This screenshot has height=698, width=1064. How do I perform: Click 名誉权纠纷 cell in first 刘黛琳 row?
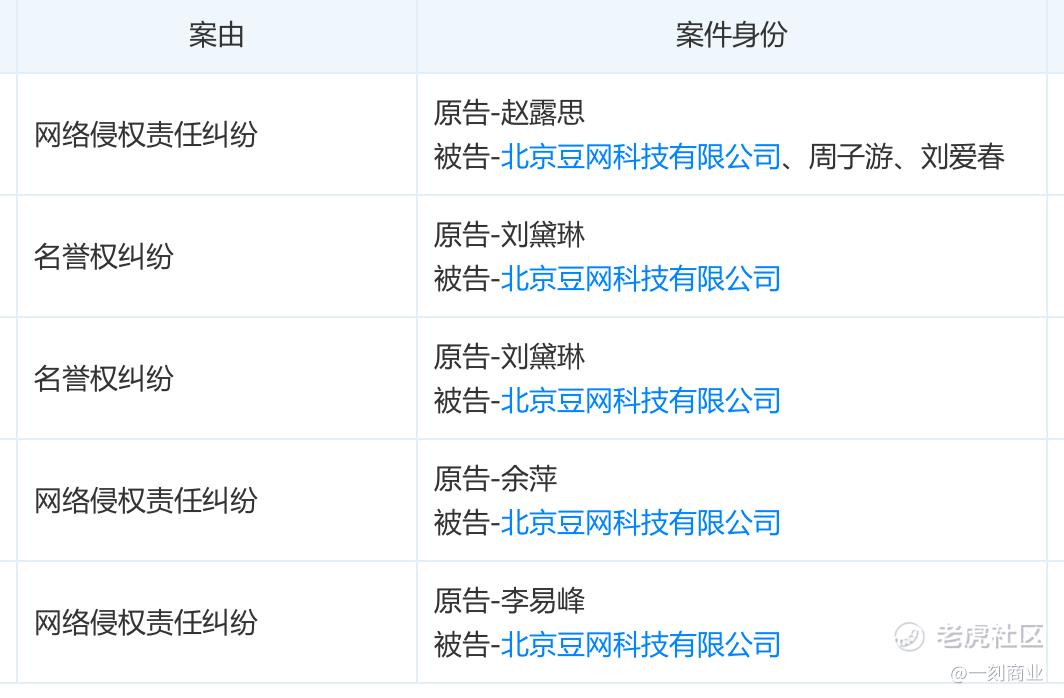click(104, 257)
